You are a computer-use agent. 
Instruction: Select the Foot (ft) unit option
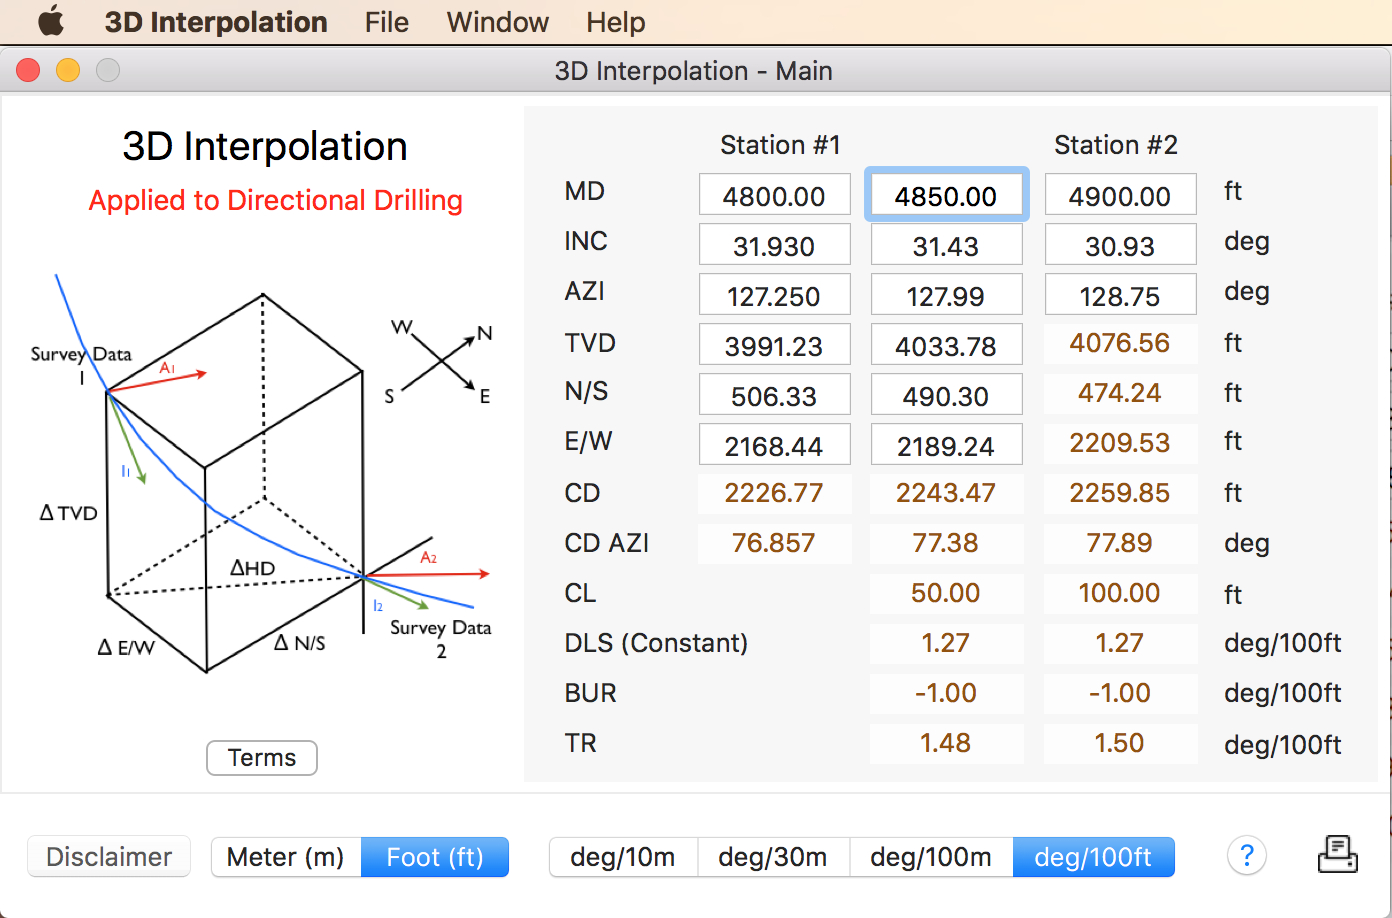[x=435, y=857]
